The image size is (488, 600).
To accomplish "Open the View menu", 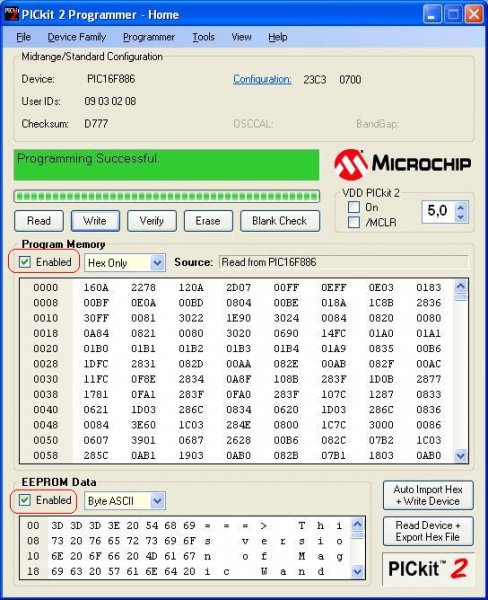I will [x=242, y=37].
